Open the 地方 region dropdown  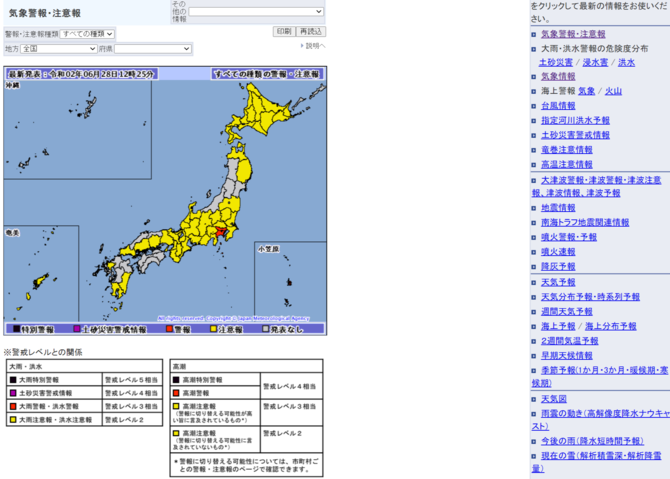[59, 48]
